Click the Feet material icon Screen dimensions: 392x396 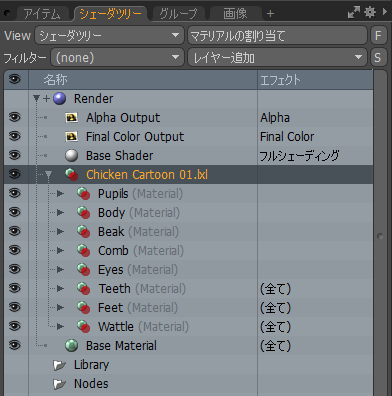click(83, 307)
